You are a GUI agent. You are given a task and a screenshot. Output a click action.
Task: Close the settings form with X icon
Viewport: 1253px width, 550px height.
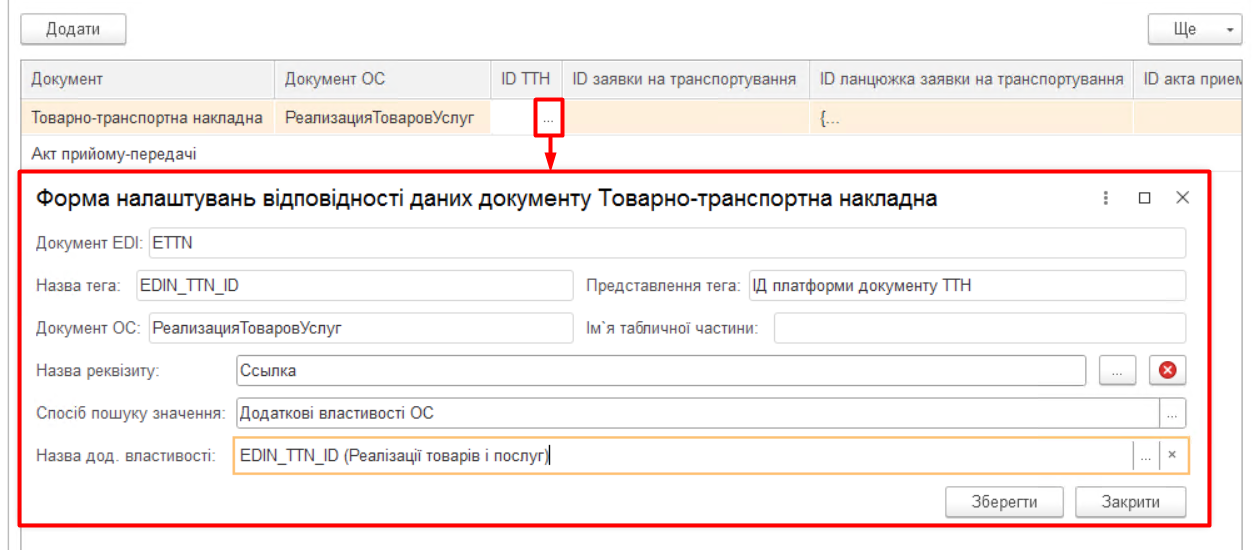1182,198
